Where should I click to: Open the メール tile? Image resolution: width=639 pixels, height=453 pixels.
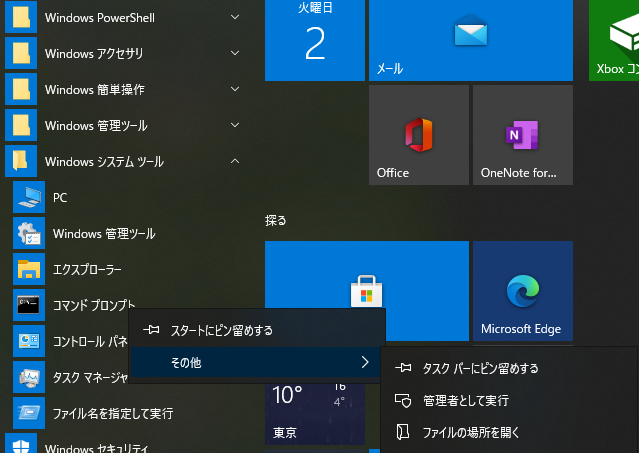(x=471, y=40)
